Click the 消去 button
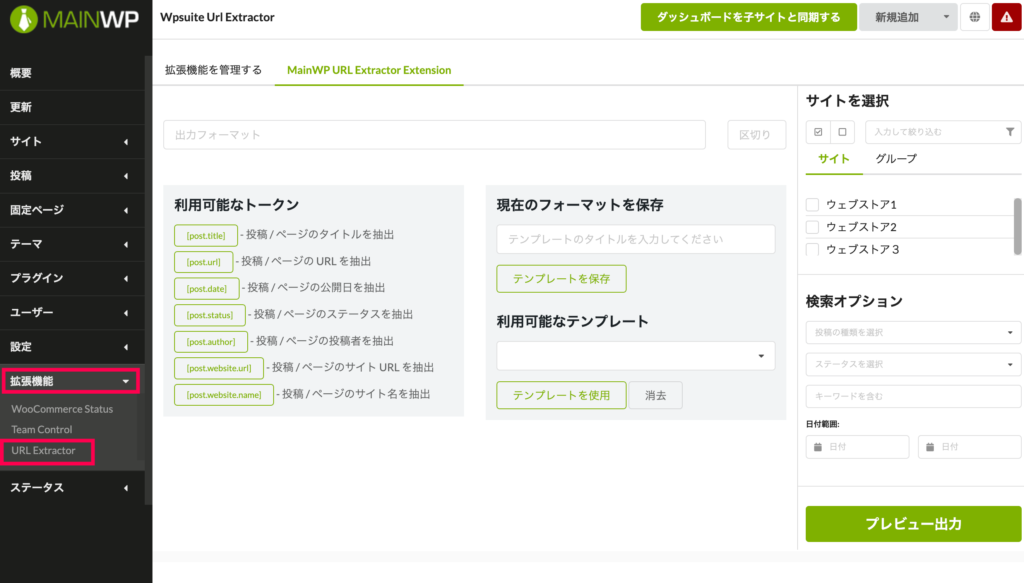Screen dimensions: 1024x583 [656, 396]
